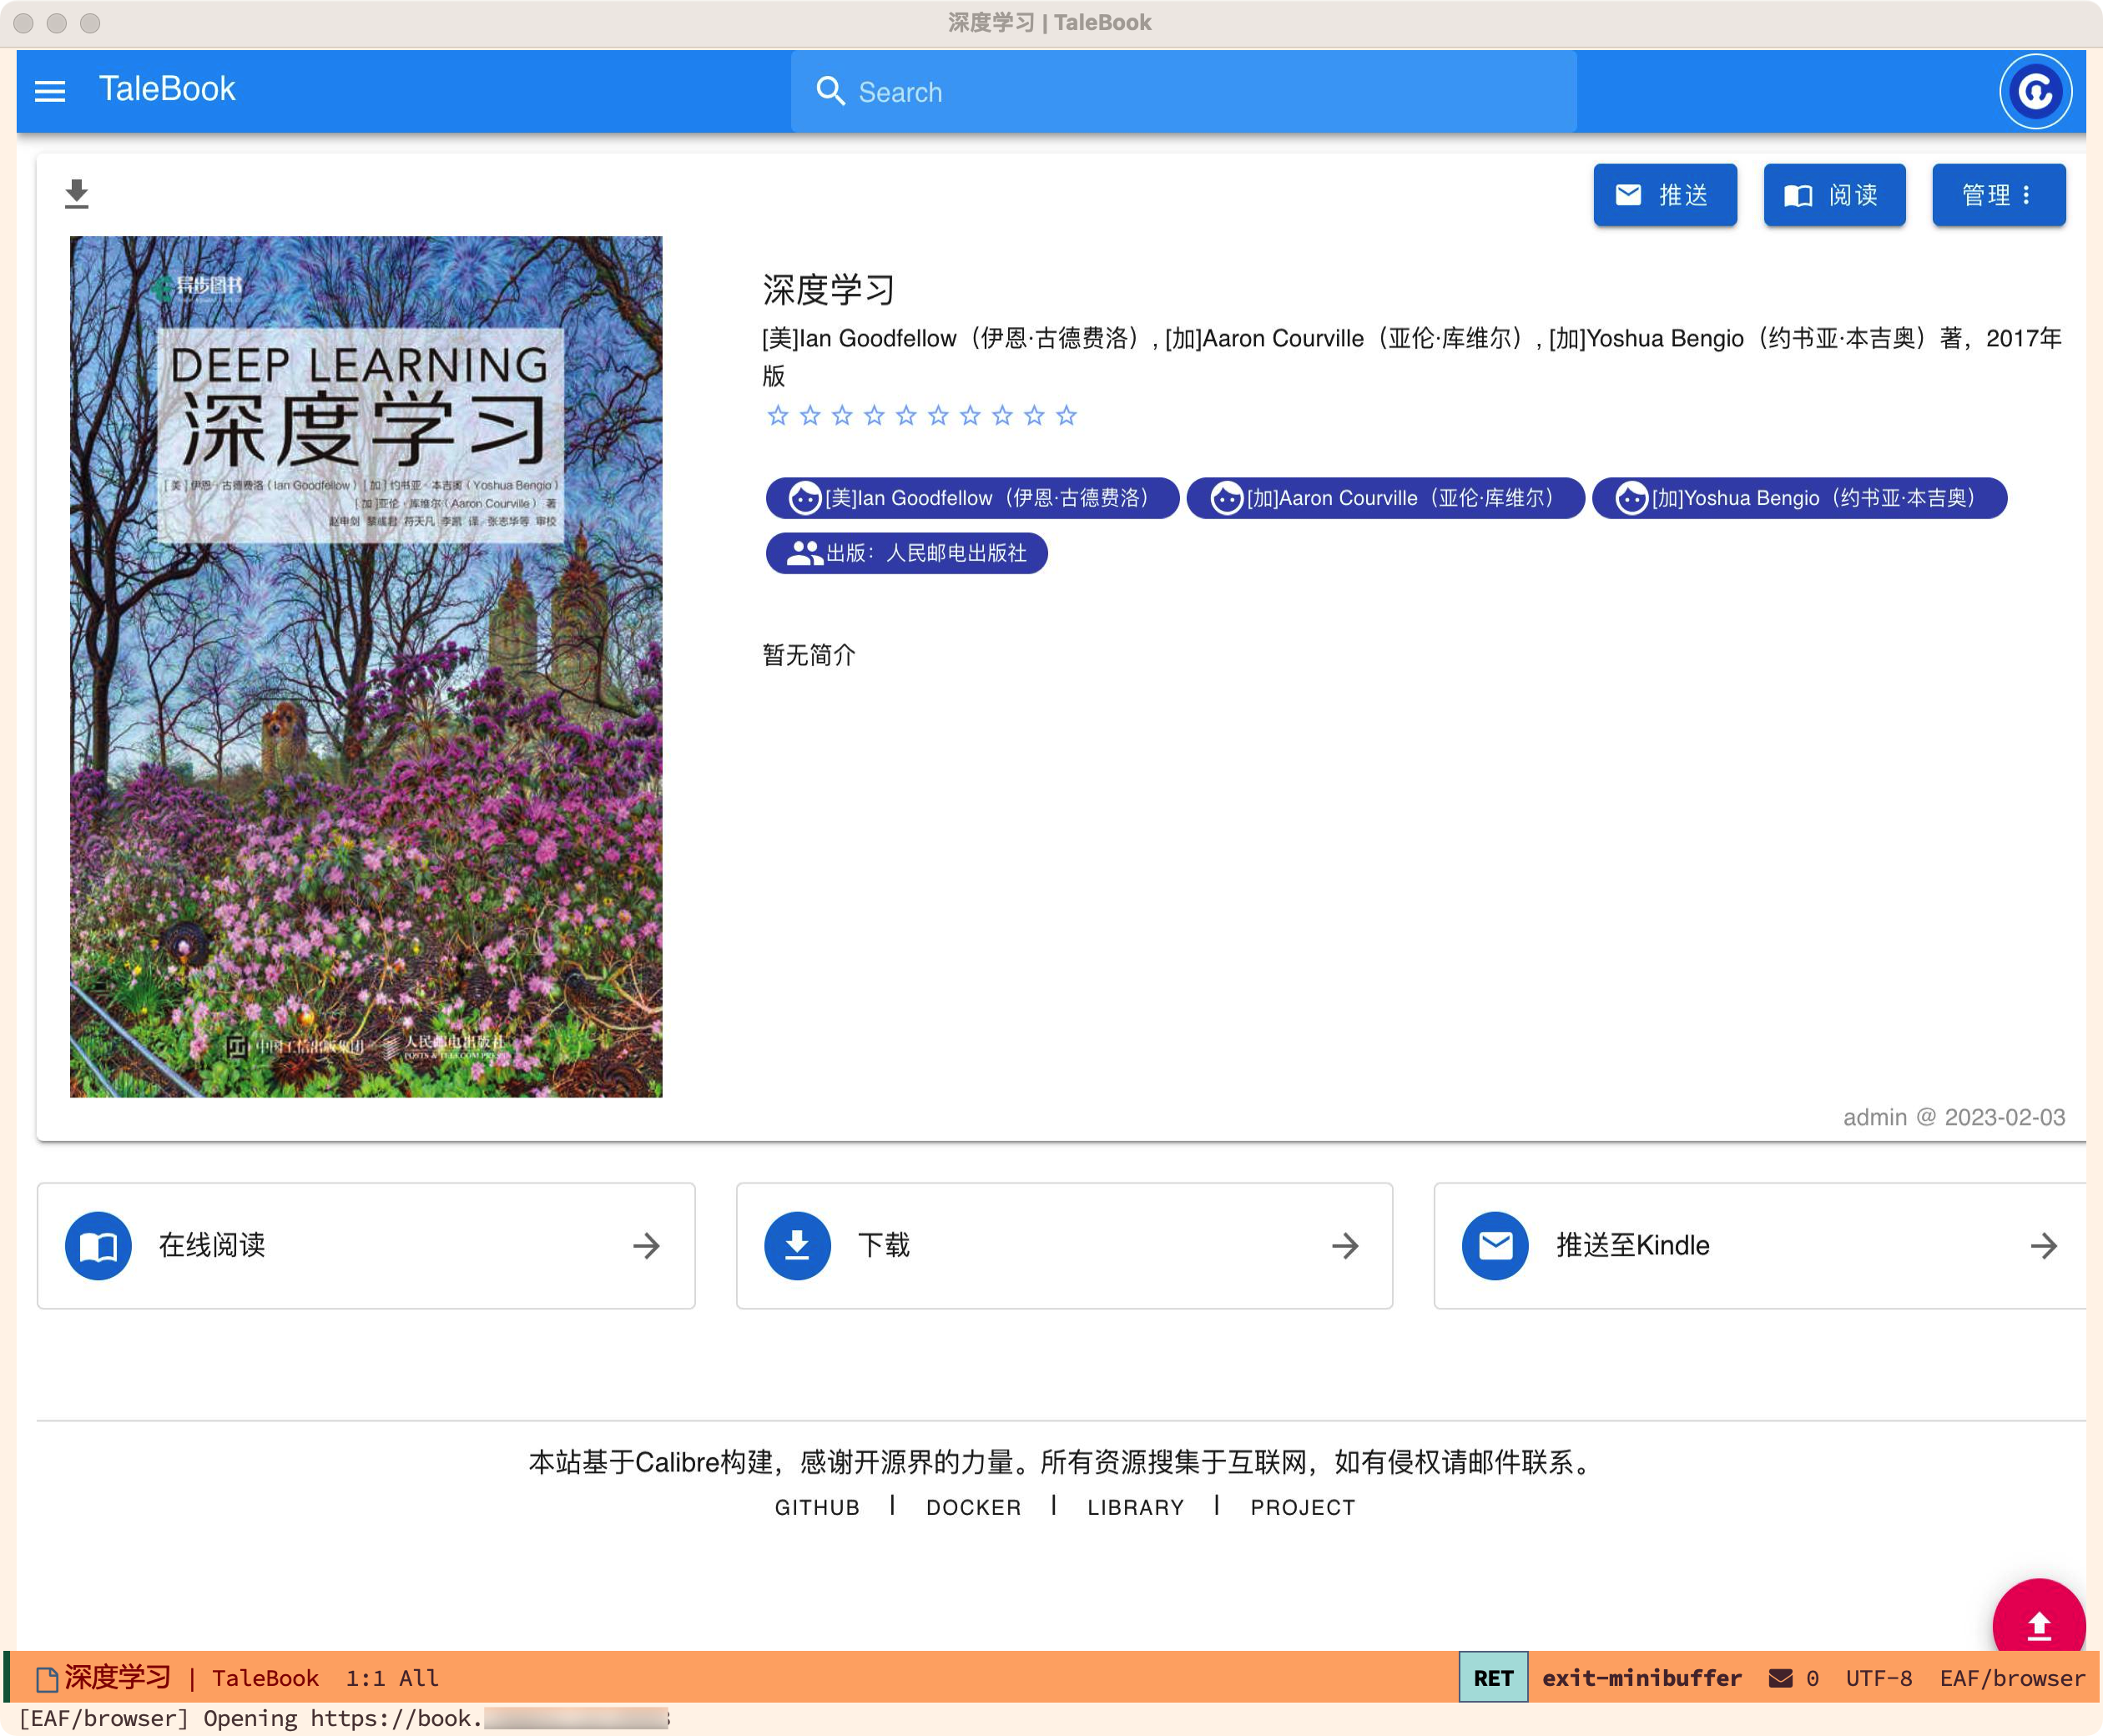Click the 1:1 All position indicator
Image resolution: width=2103 pixels, height=1736 pixels.
(x=391, y=1678)
